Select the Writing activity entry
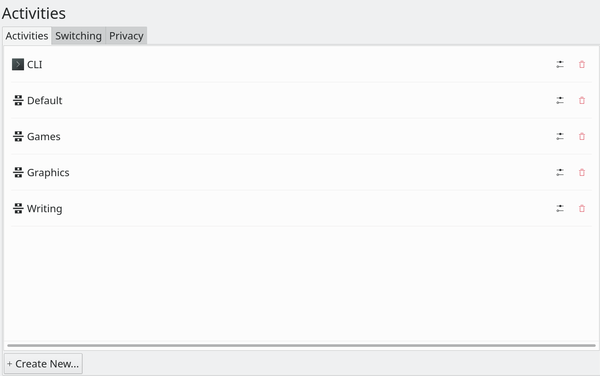The image size is (600, 376). tap(302, 208)
